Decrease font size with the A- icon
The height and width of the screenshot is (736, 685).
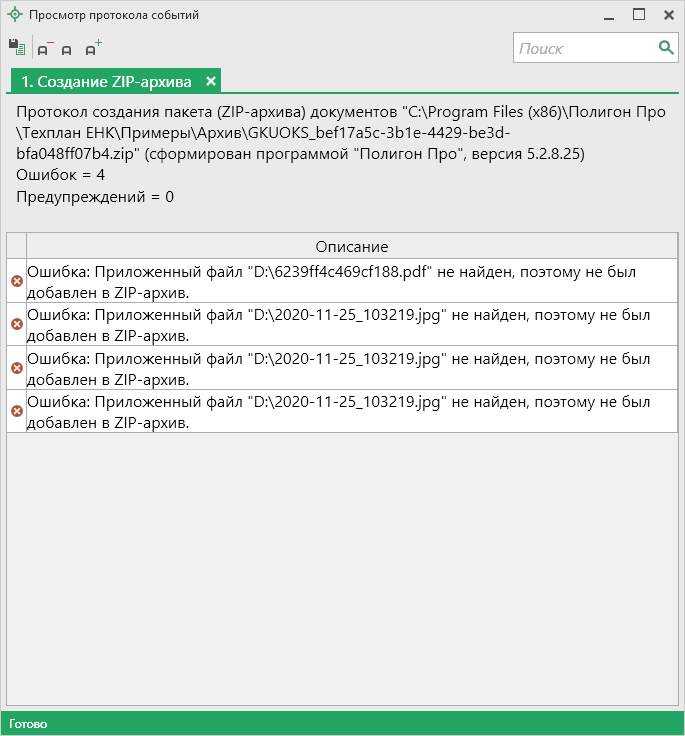tap(45, 48)
